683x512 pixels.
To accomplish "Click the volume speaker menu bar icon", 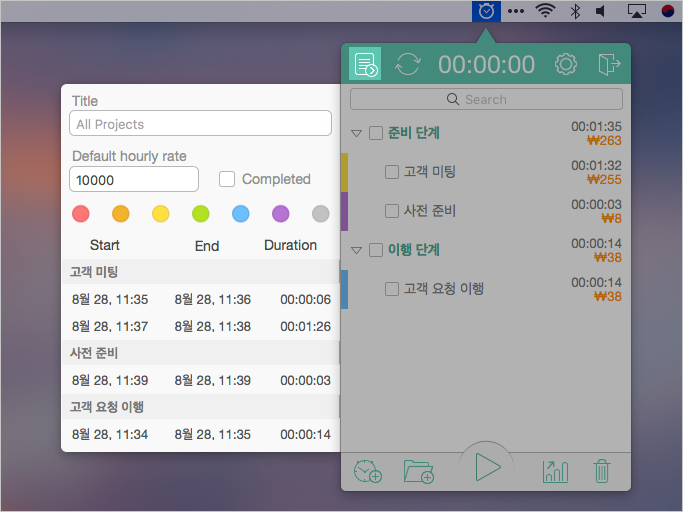I will [600, 11].
